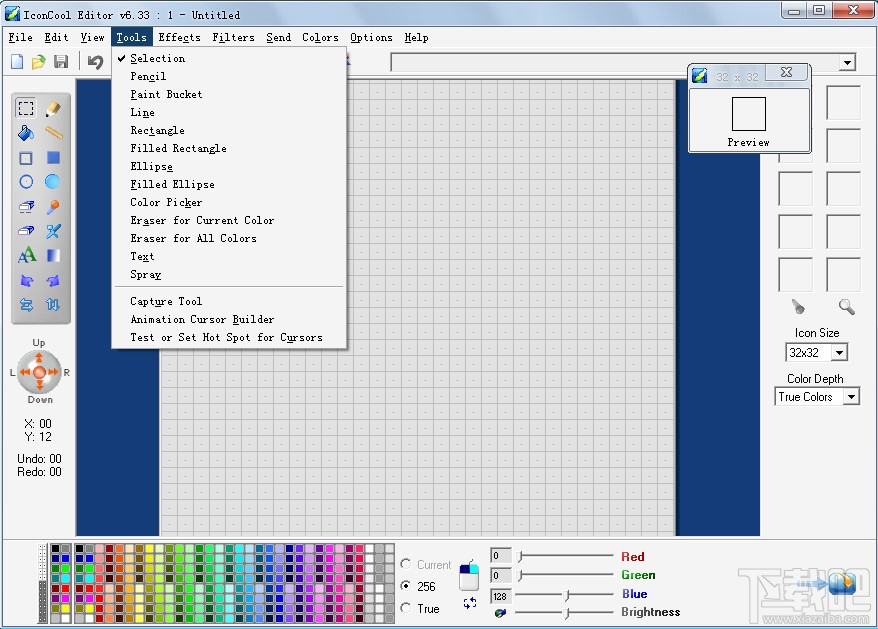878x629 pixels.
Task: Click the Undo arrow in the toolbar
Action: pos(94,60)
